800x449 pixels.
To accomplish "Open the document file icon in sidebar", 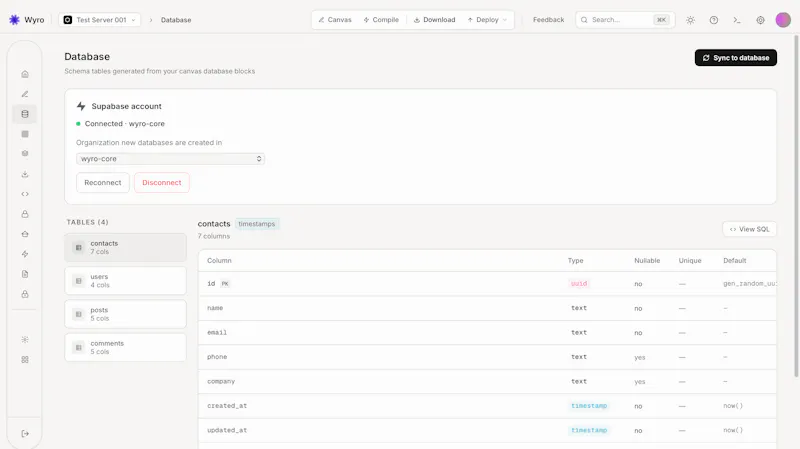I will click(x=25, y=274).
